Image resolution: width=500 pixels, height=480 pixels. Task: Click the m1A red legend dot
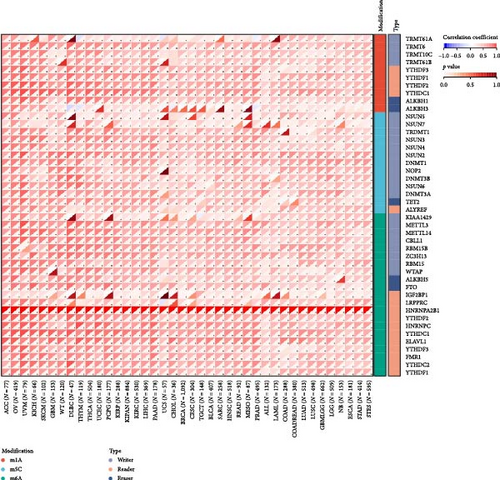[x=3, y=460]
